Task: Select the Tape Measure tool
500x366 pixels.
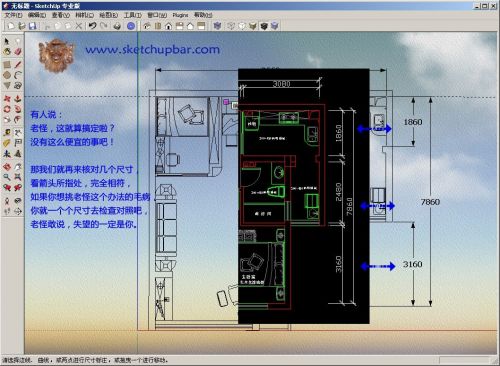Action: point(7,133)
